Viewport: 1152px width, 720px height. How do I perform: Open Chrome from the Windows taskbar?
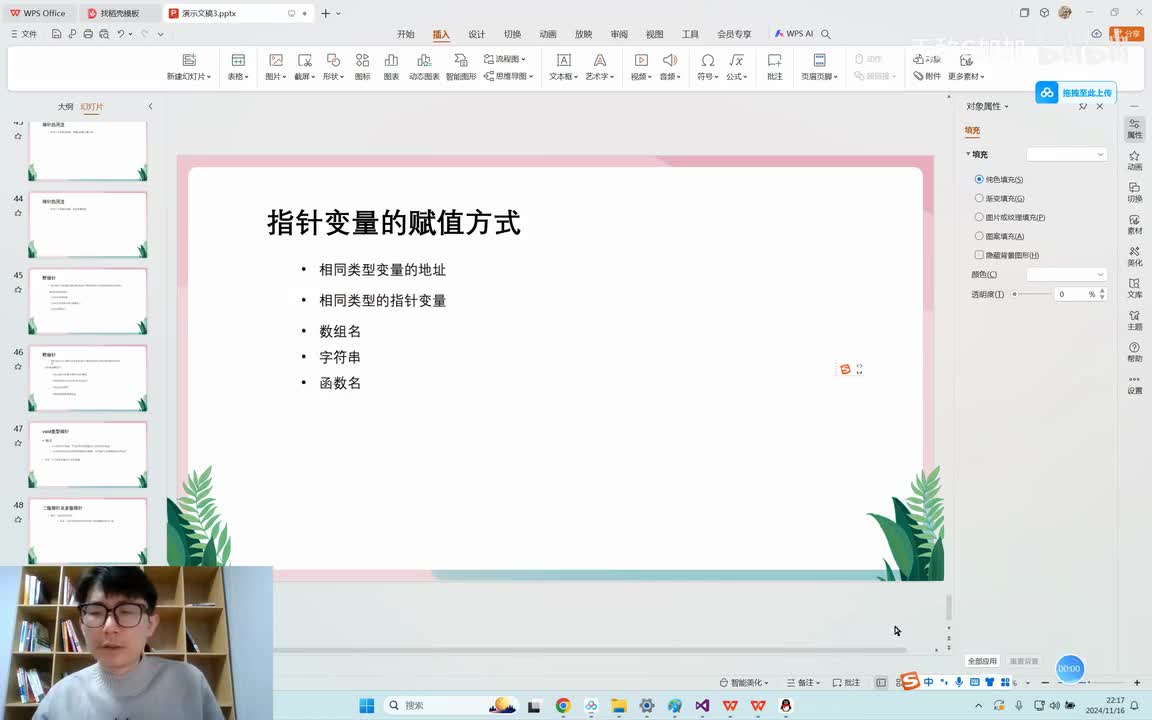pyautogui.click(x=563, y=705)
